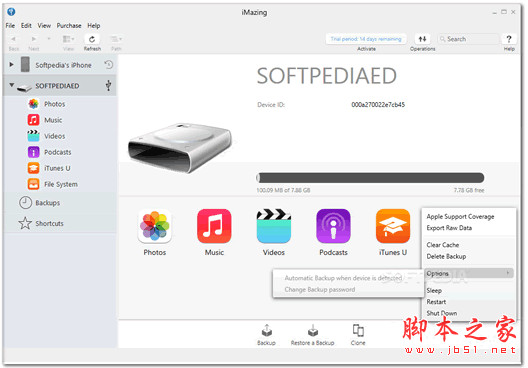Click the Search input field

[x=468, y=39]
